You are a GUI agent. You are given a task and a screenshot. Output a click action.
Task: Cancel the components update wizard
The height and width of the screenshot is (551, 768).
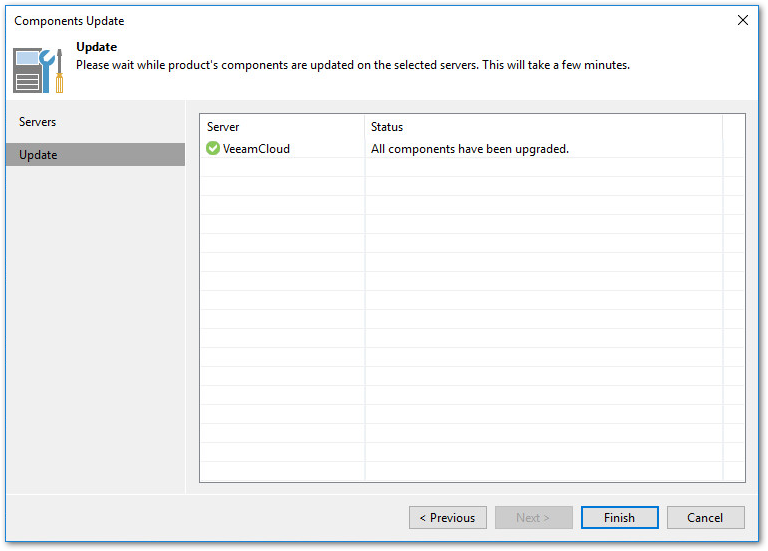point(705,518)
